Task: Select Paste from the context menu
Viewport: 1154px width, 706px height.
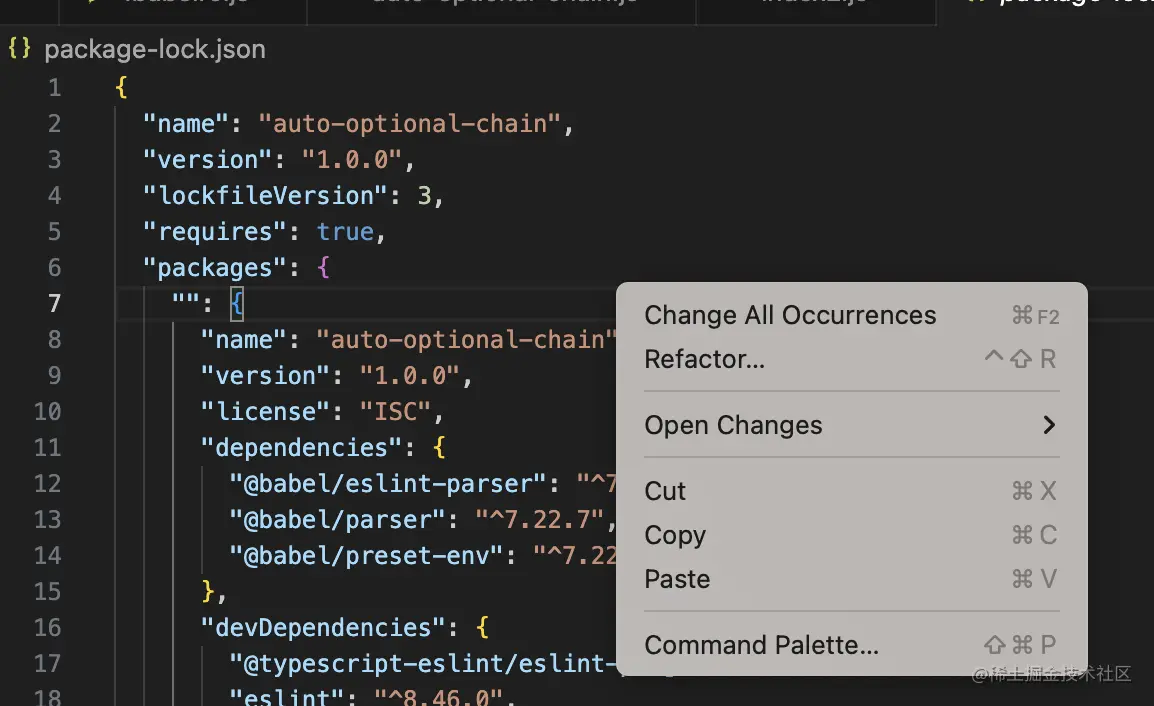Action: pos(677,579)
